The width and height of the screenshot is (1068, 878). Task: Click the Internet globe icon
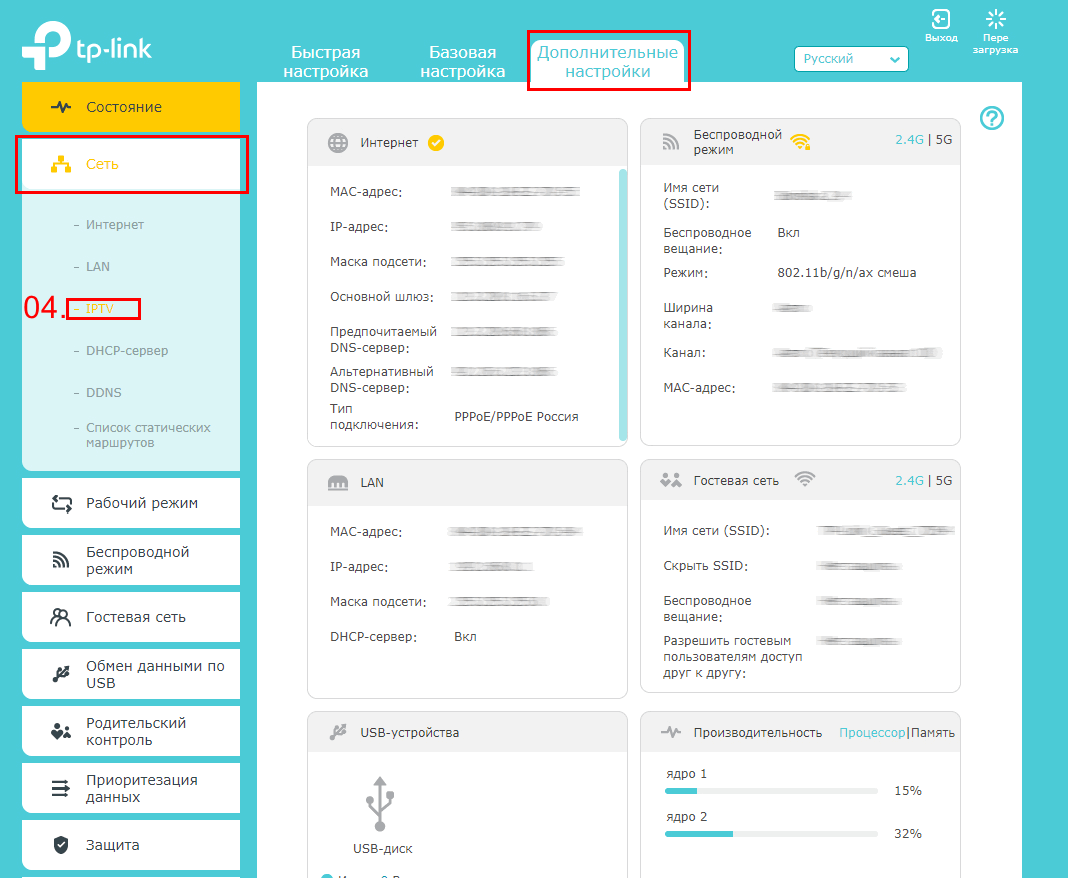click(x=338, y=143)
